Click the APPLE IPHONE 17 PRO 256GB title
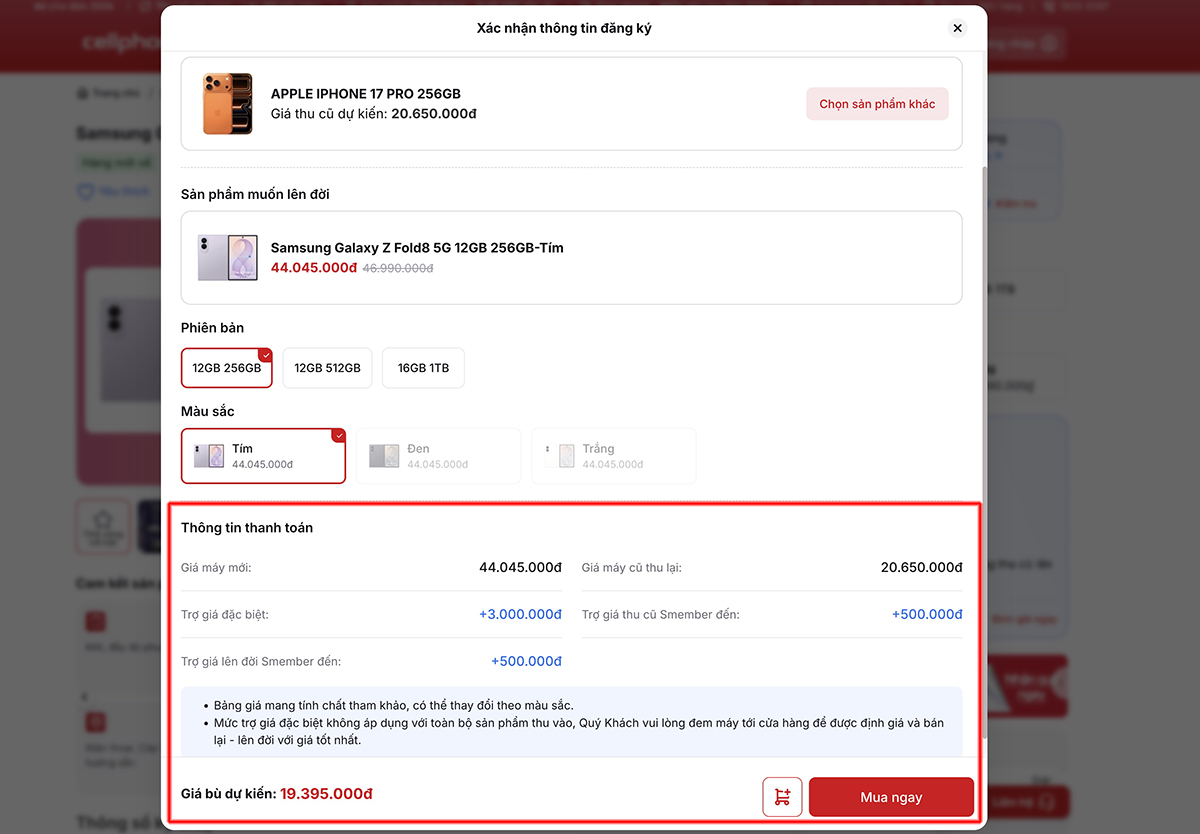1200x834 pixels. tap(366, 94)
